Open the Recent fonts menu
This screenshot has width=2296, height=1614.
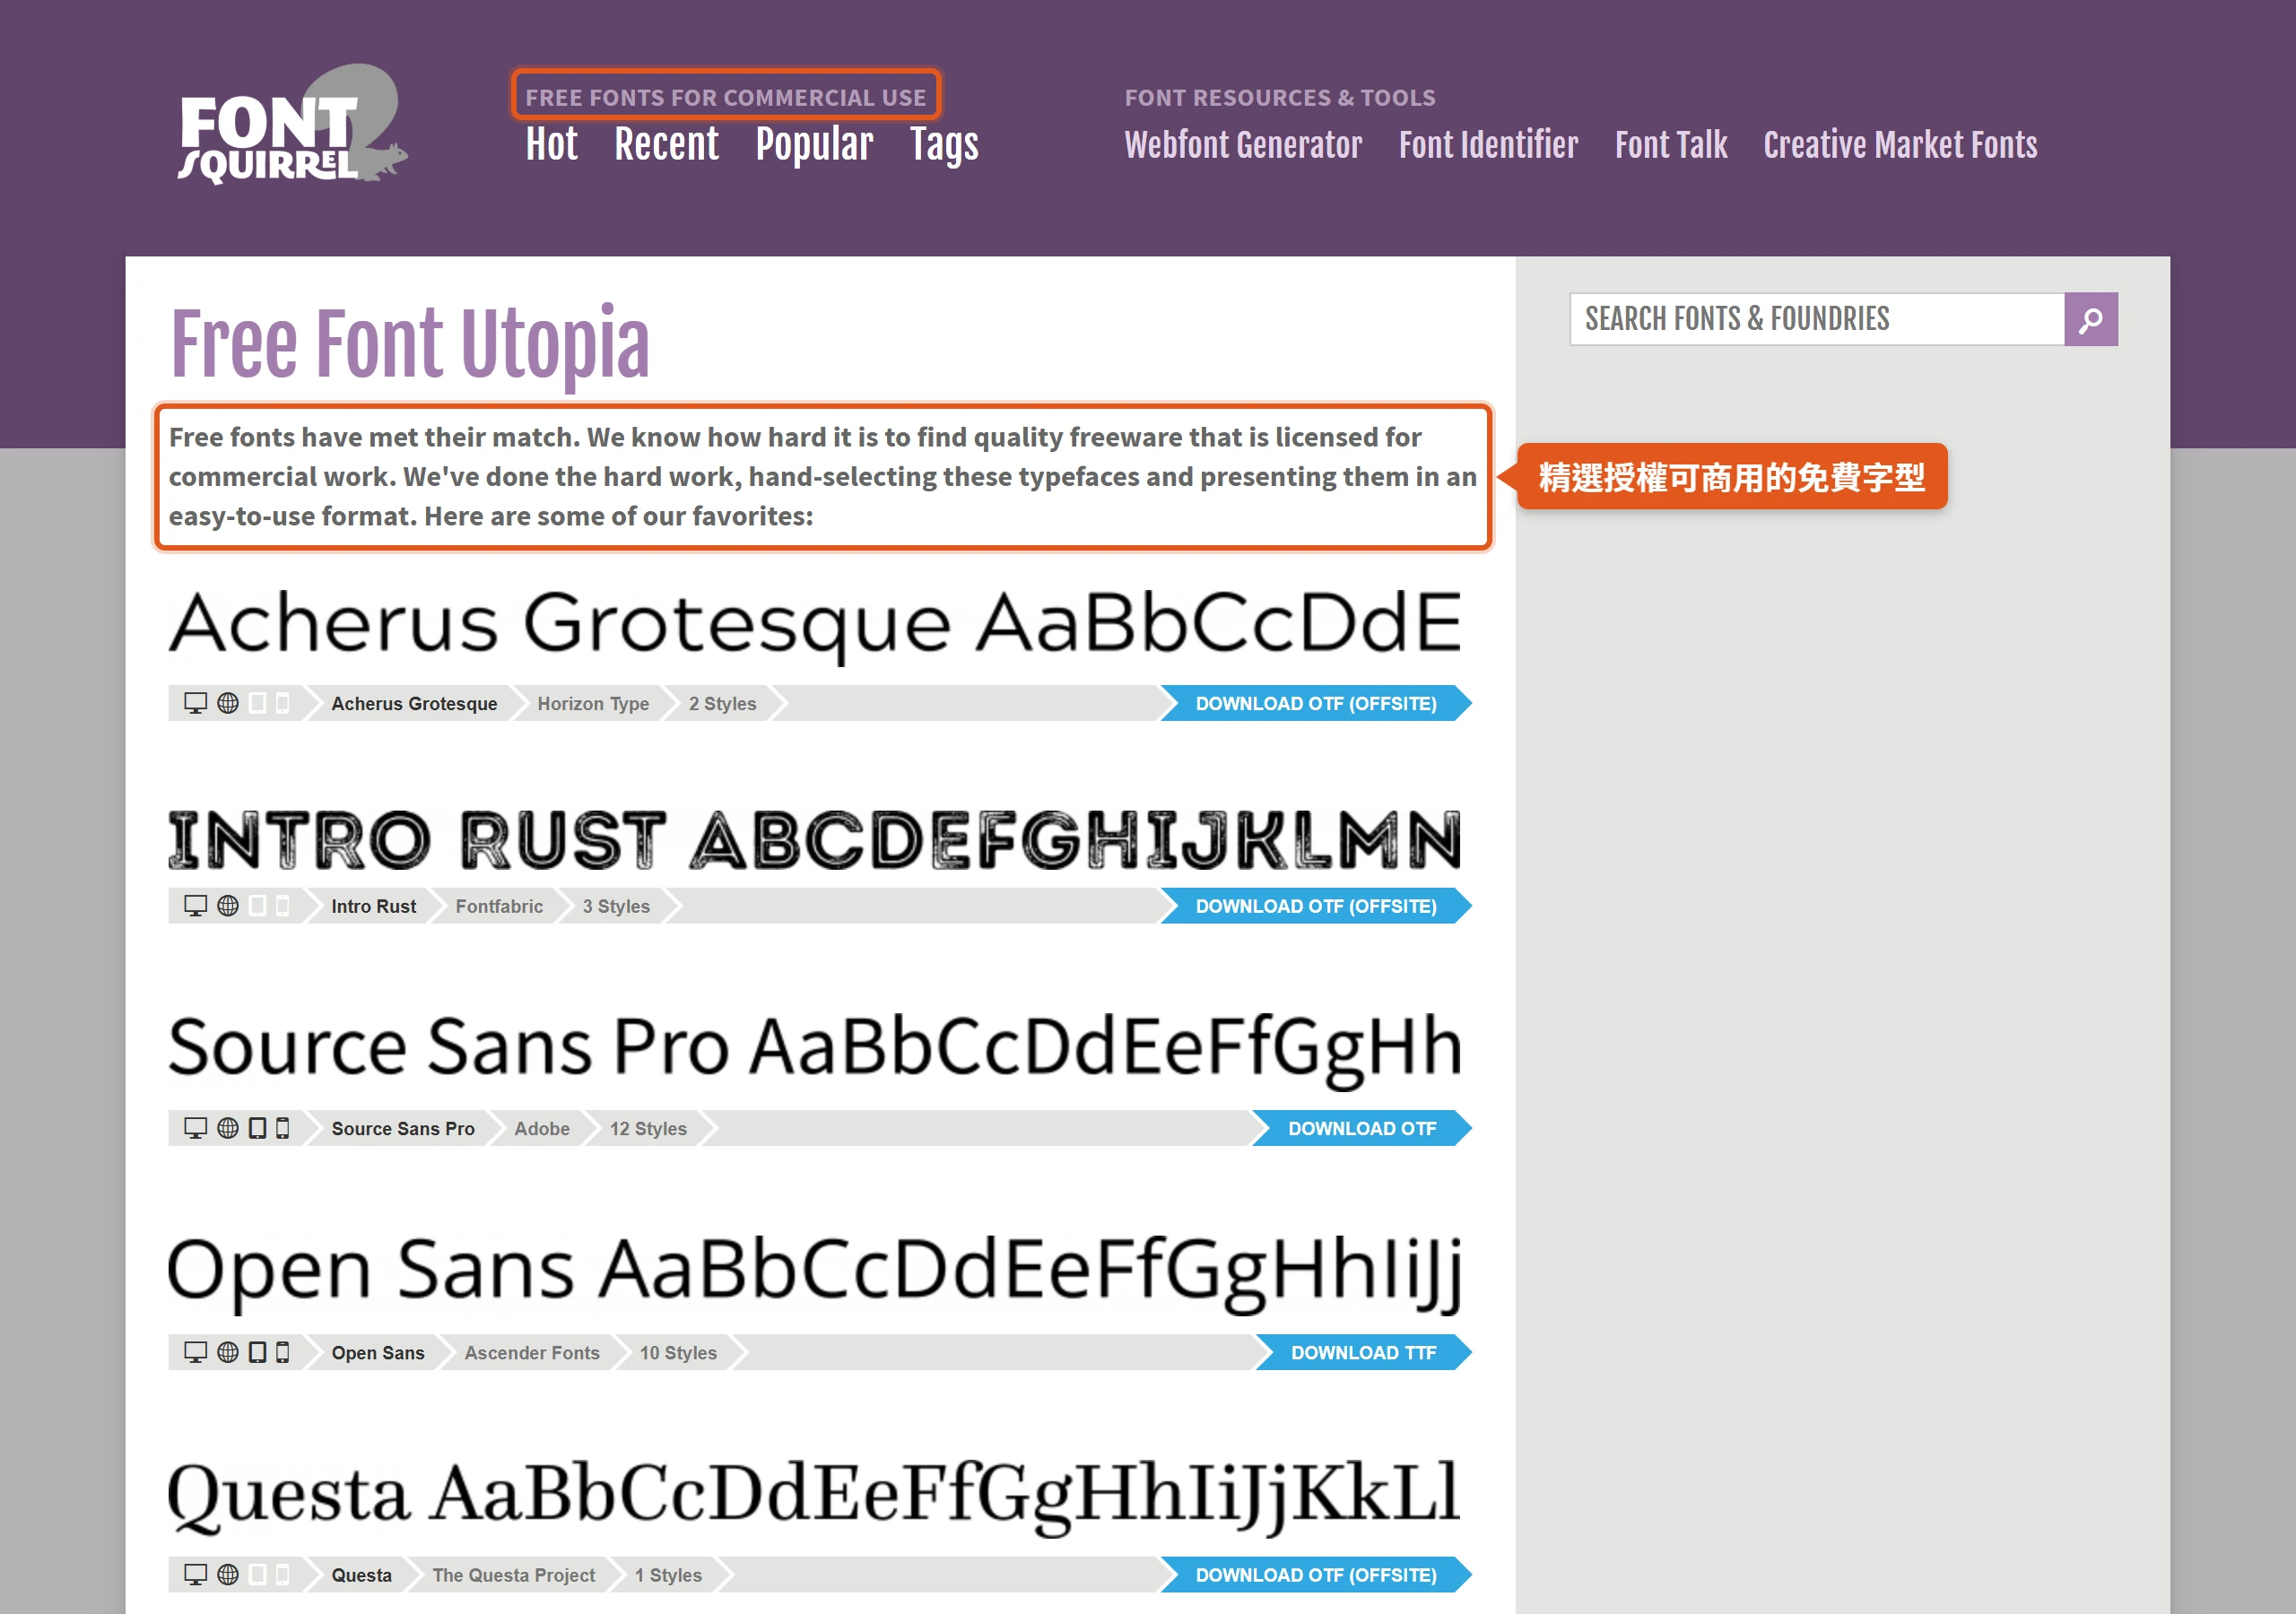tap(666, 144)
